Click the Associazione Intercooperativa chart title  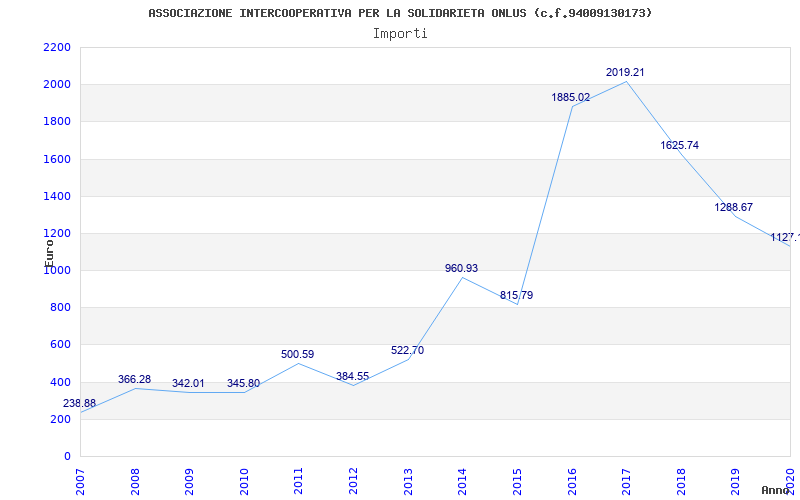pyautogui.click(x=400, y=13)
